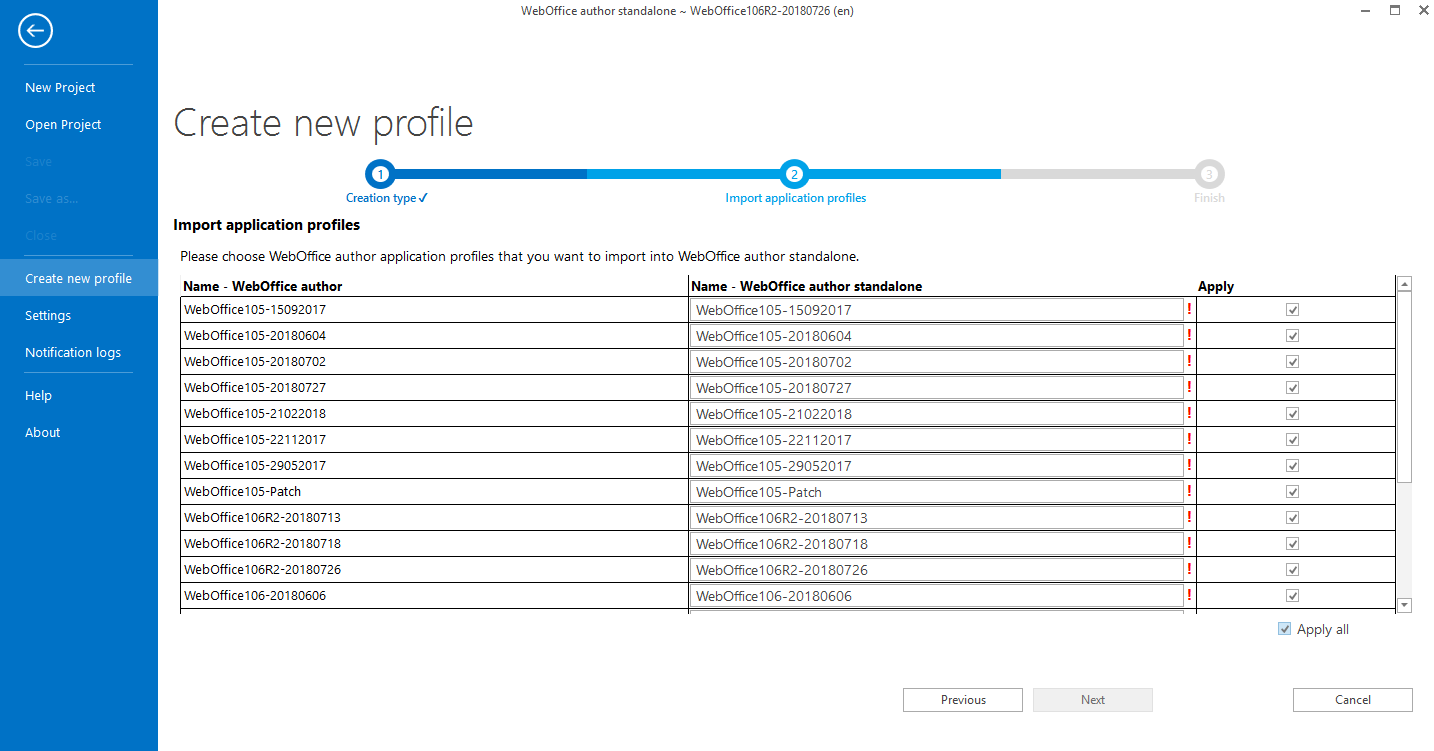The width and height of the screenshot is (1434, 751).
Task: Open Notification logs in the sidebar
Action: pos(73,352)
